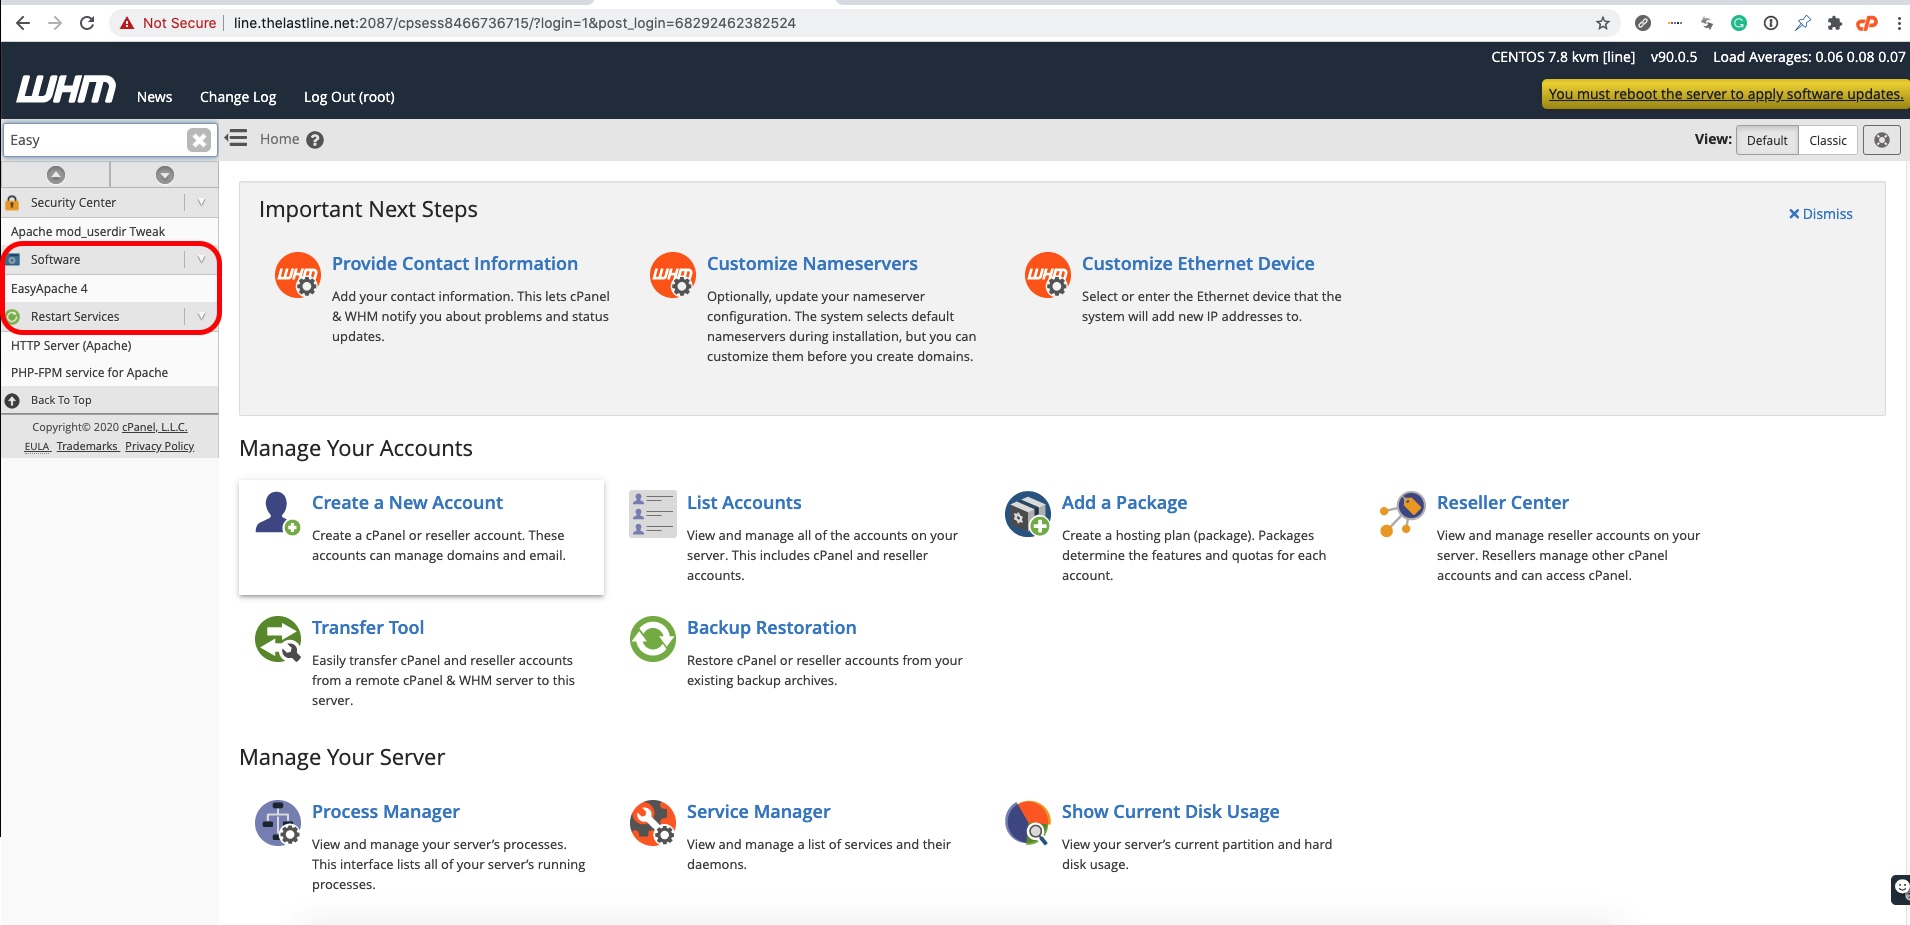
Task: Bookmark this page with the star icon
Action: [1603, 23]
